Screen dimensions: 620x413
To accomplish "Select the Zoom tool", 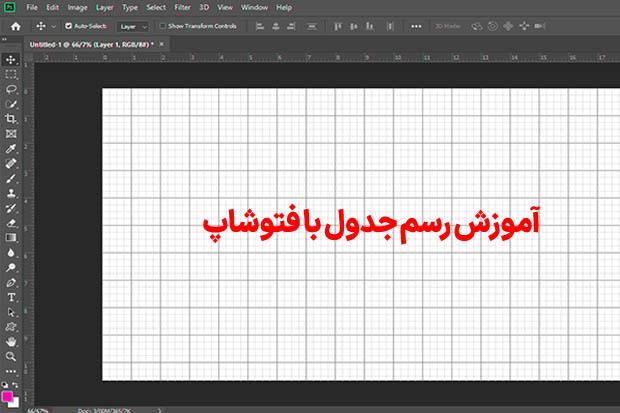I will pyautogui.click(x=11, y=356).
